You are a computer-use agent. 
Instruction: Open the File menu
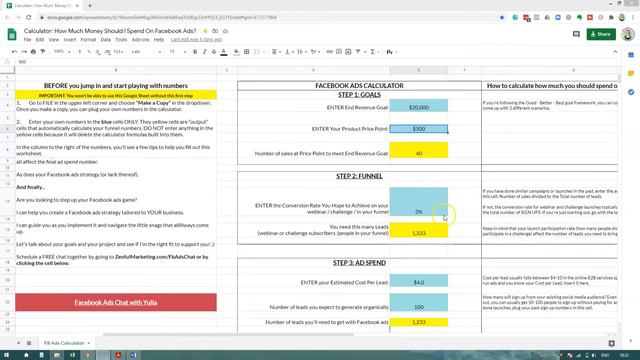click(x=27, y=40)
